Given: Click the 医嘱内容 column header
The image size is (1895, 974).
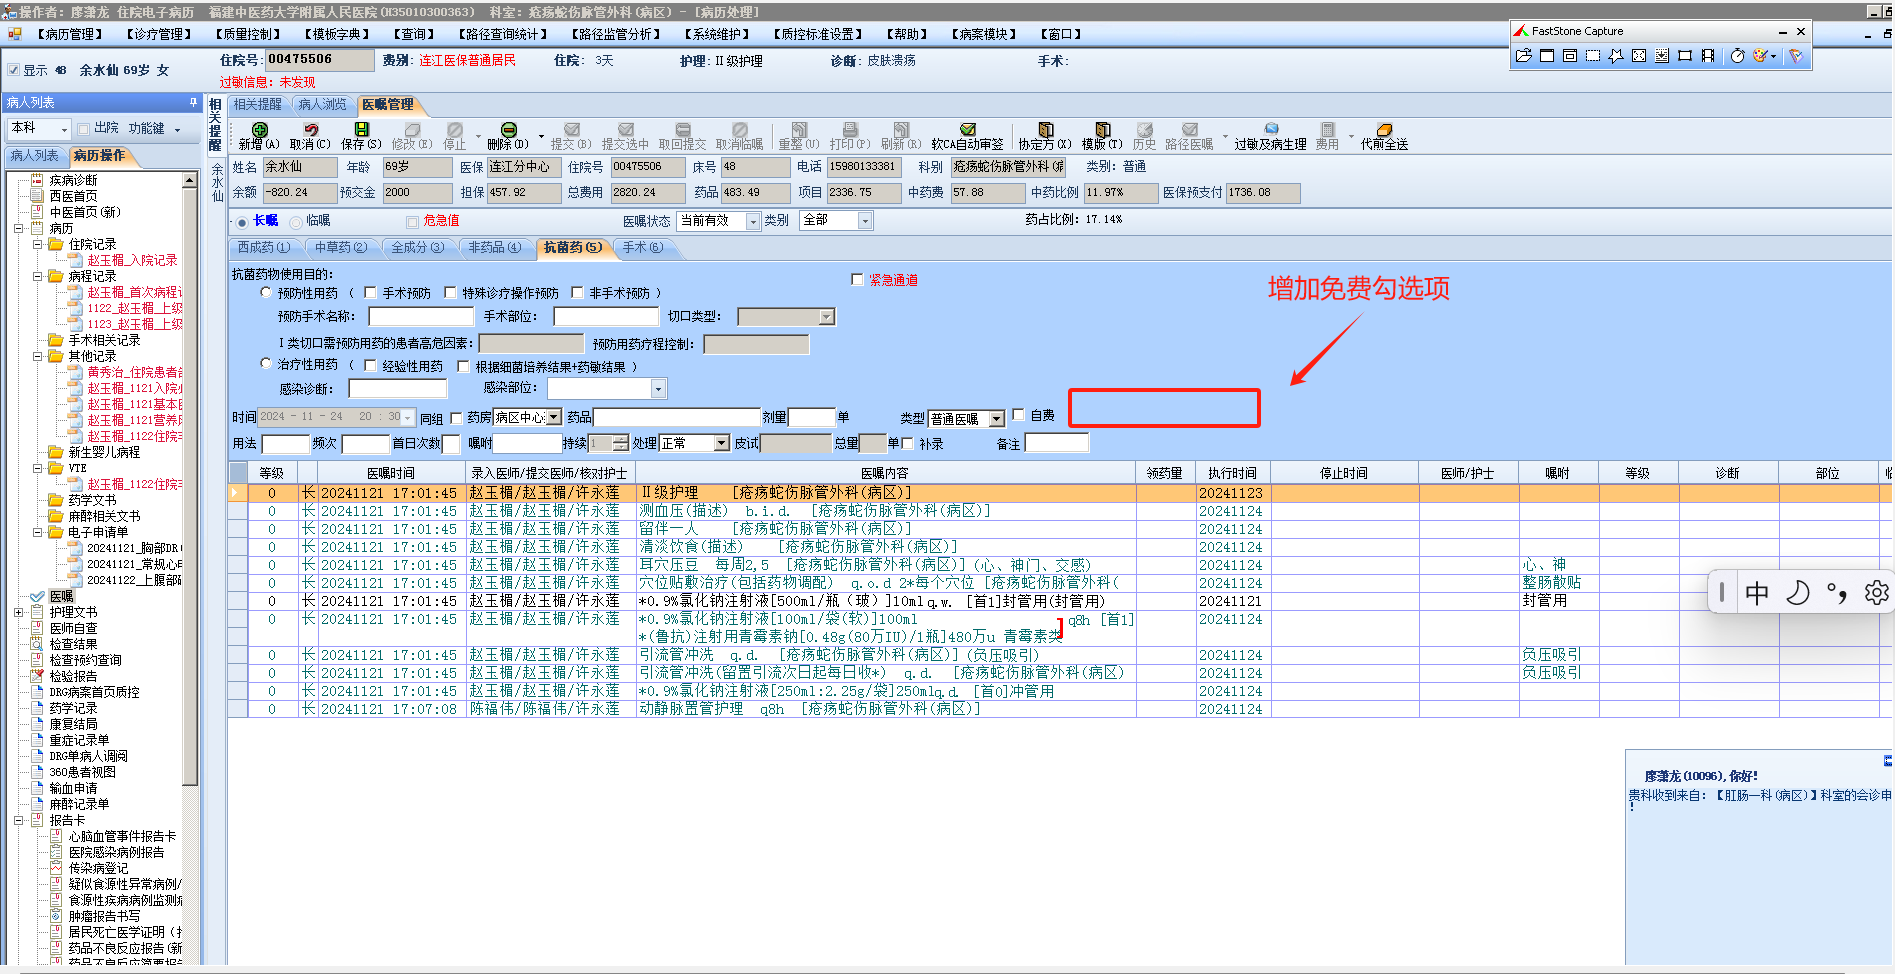Looking at the screenshot, I should (x=885, y=473).
